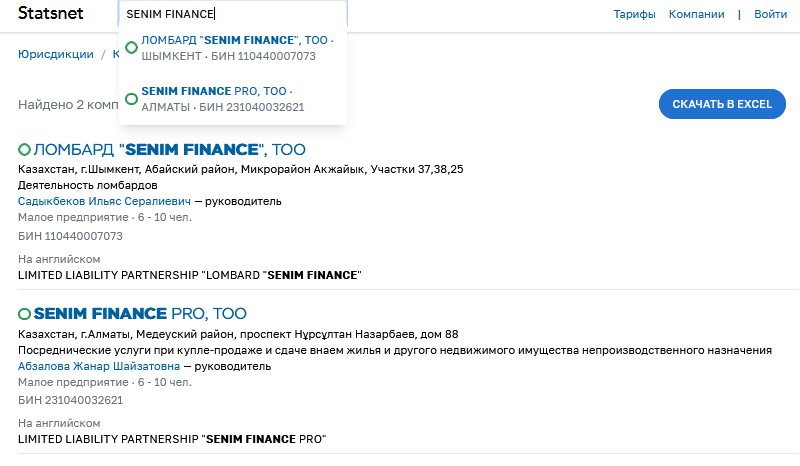Click the Войти login link
The height and width of the screenshot is (466, 800).
point(770,15)
